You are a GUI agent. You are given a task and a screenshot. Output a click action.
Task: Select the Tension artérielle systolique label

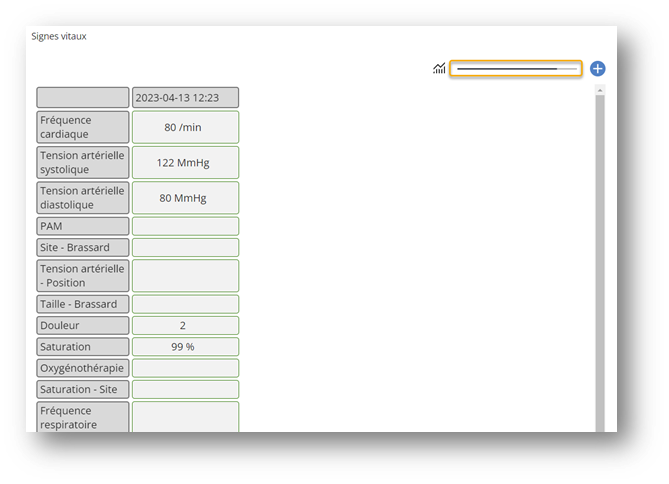(83, 162)
